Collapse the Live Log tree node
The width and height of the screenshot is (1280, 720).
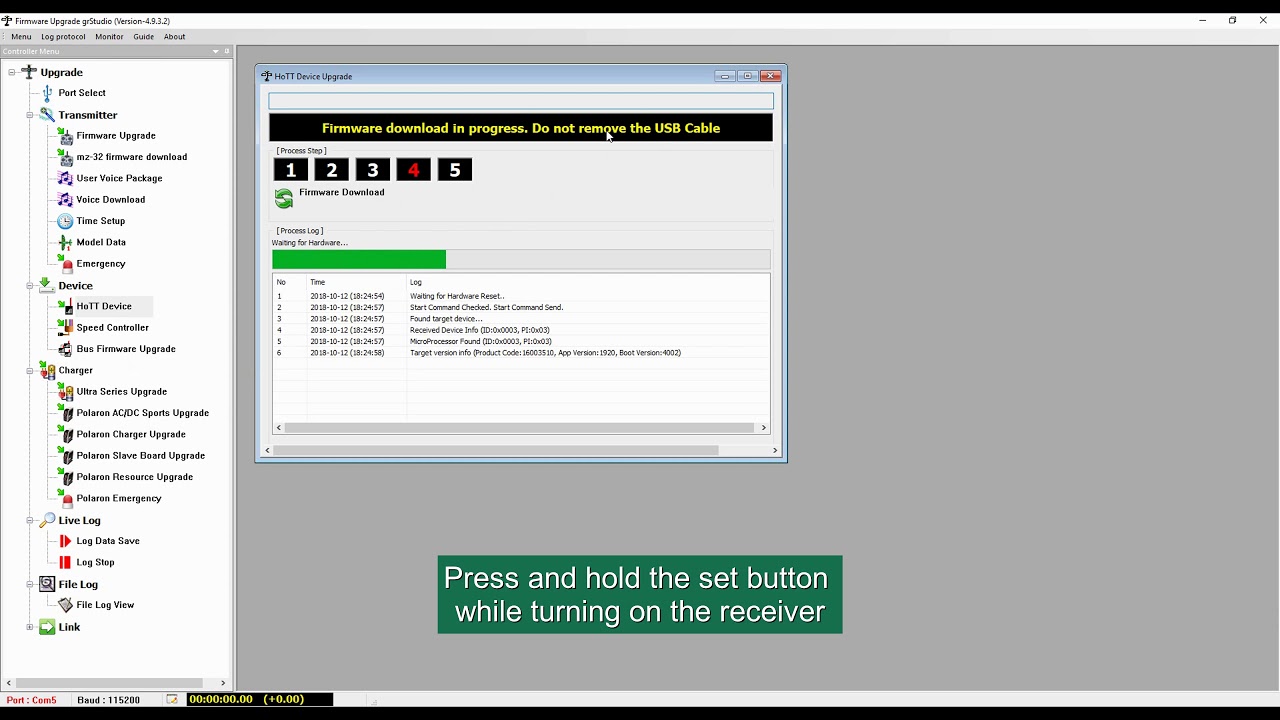click(30, 520)
